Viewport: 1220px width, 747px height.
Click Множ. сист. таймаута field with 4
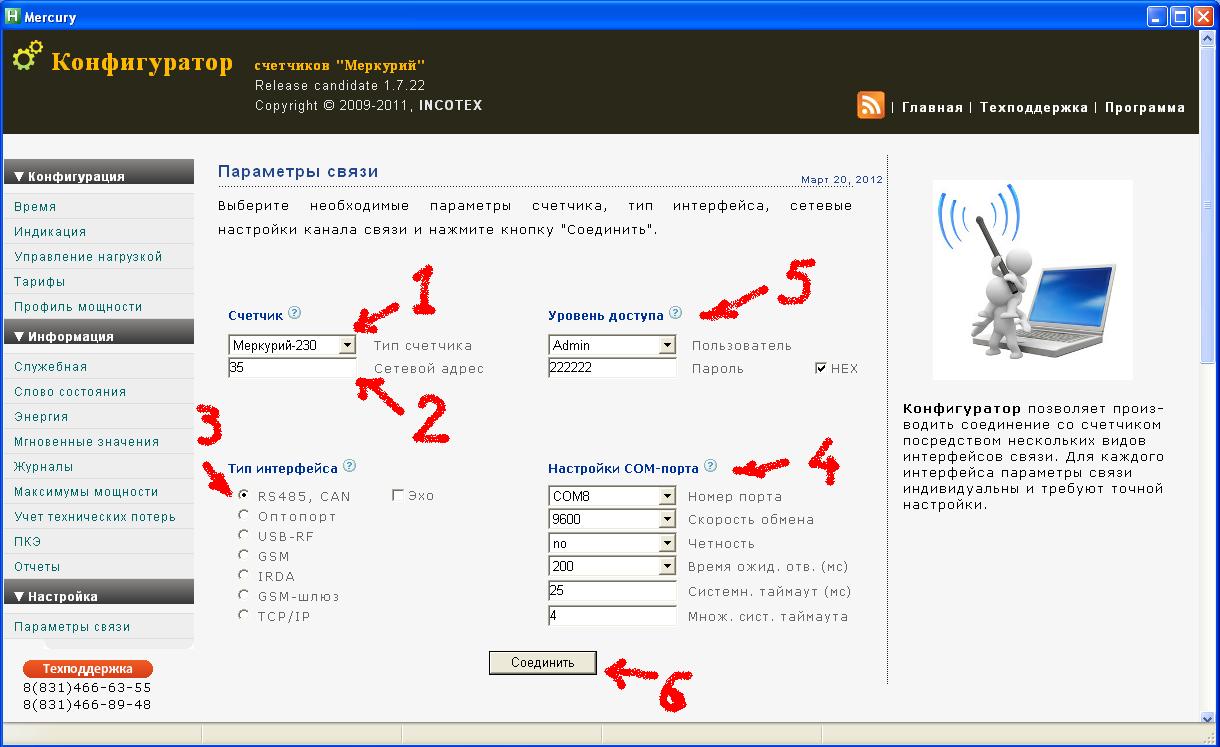(613, 616)
